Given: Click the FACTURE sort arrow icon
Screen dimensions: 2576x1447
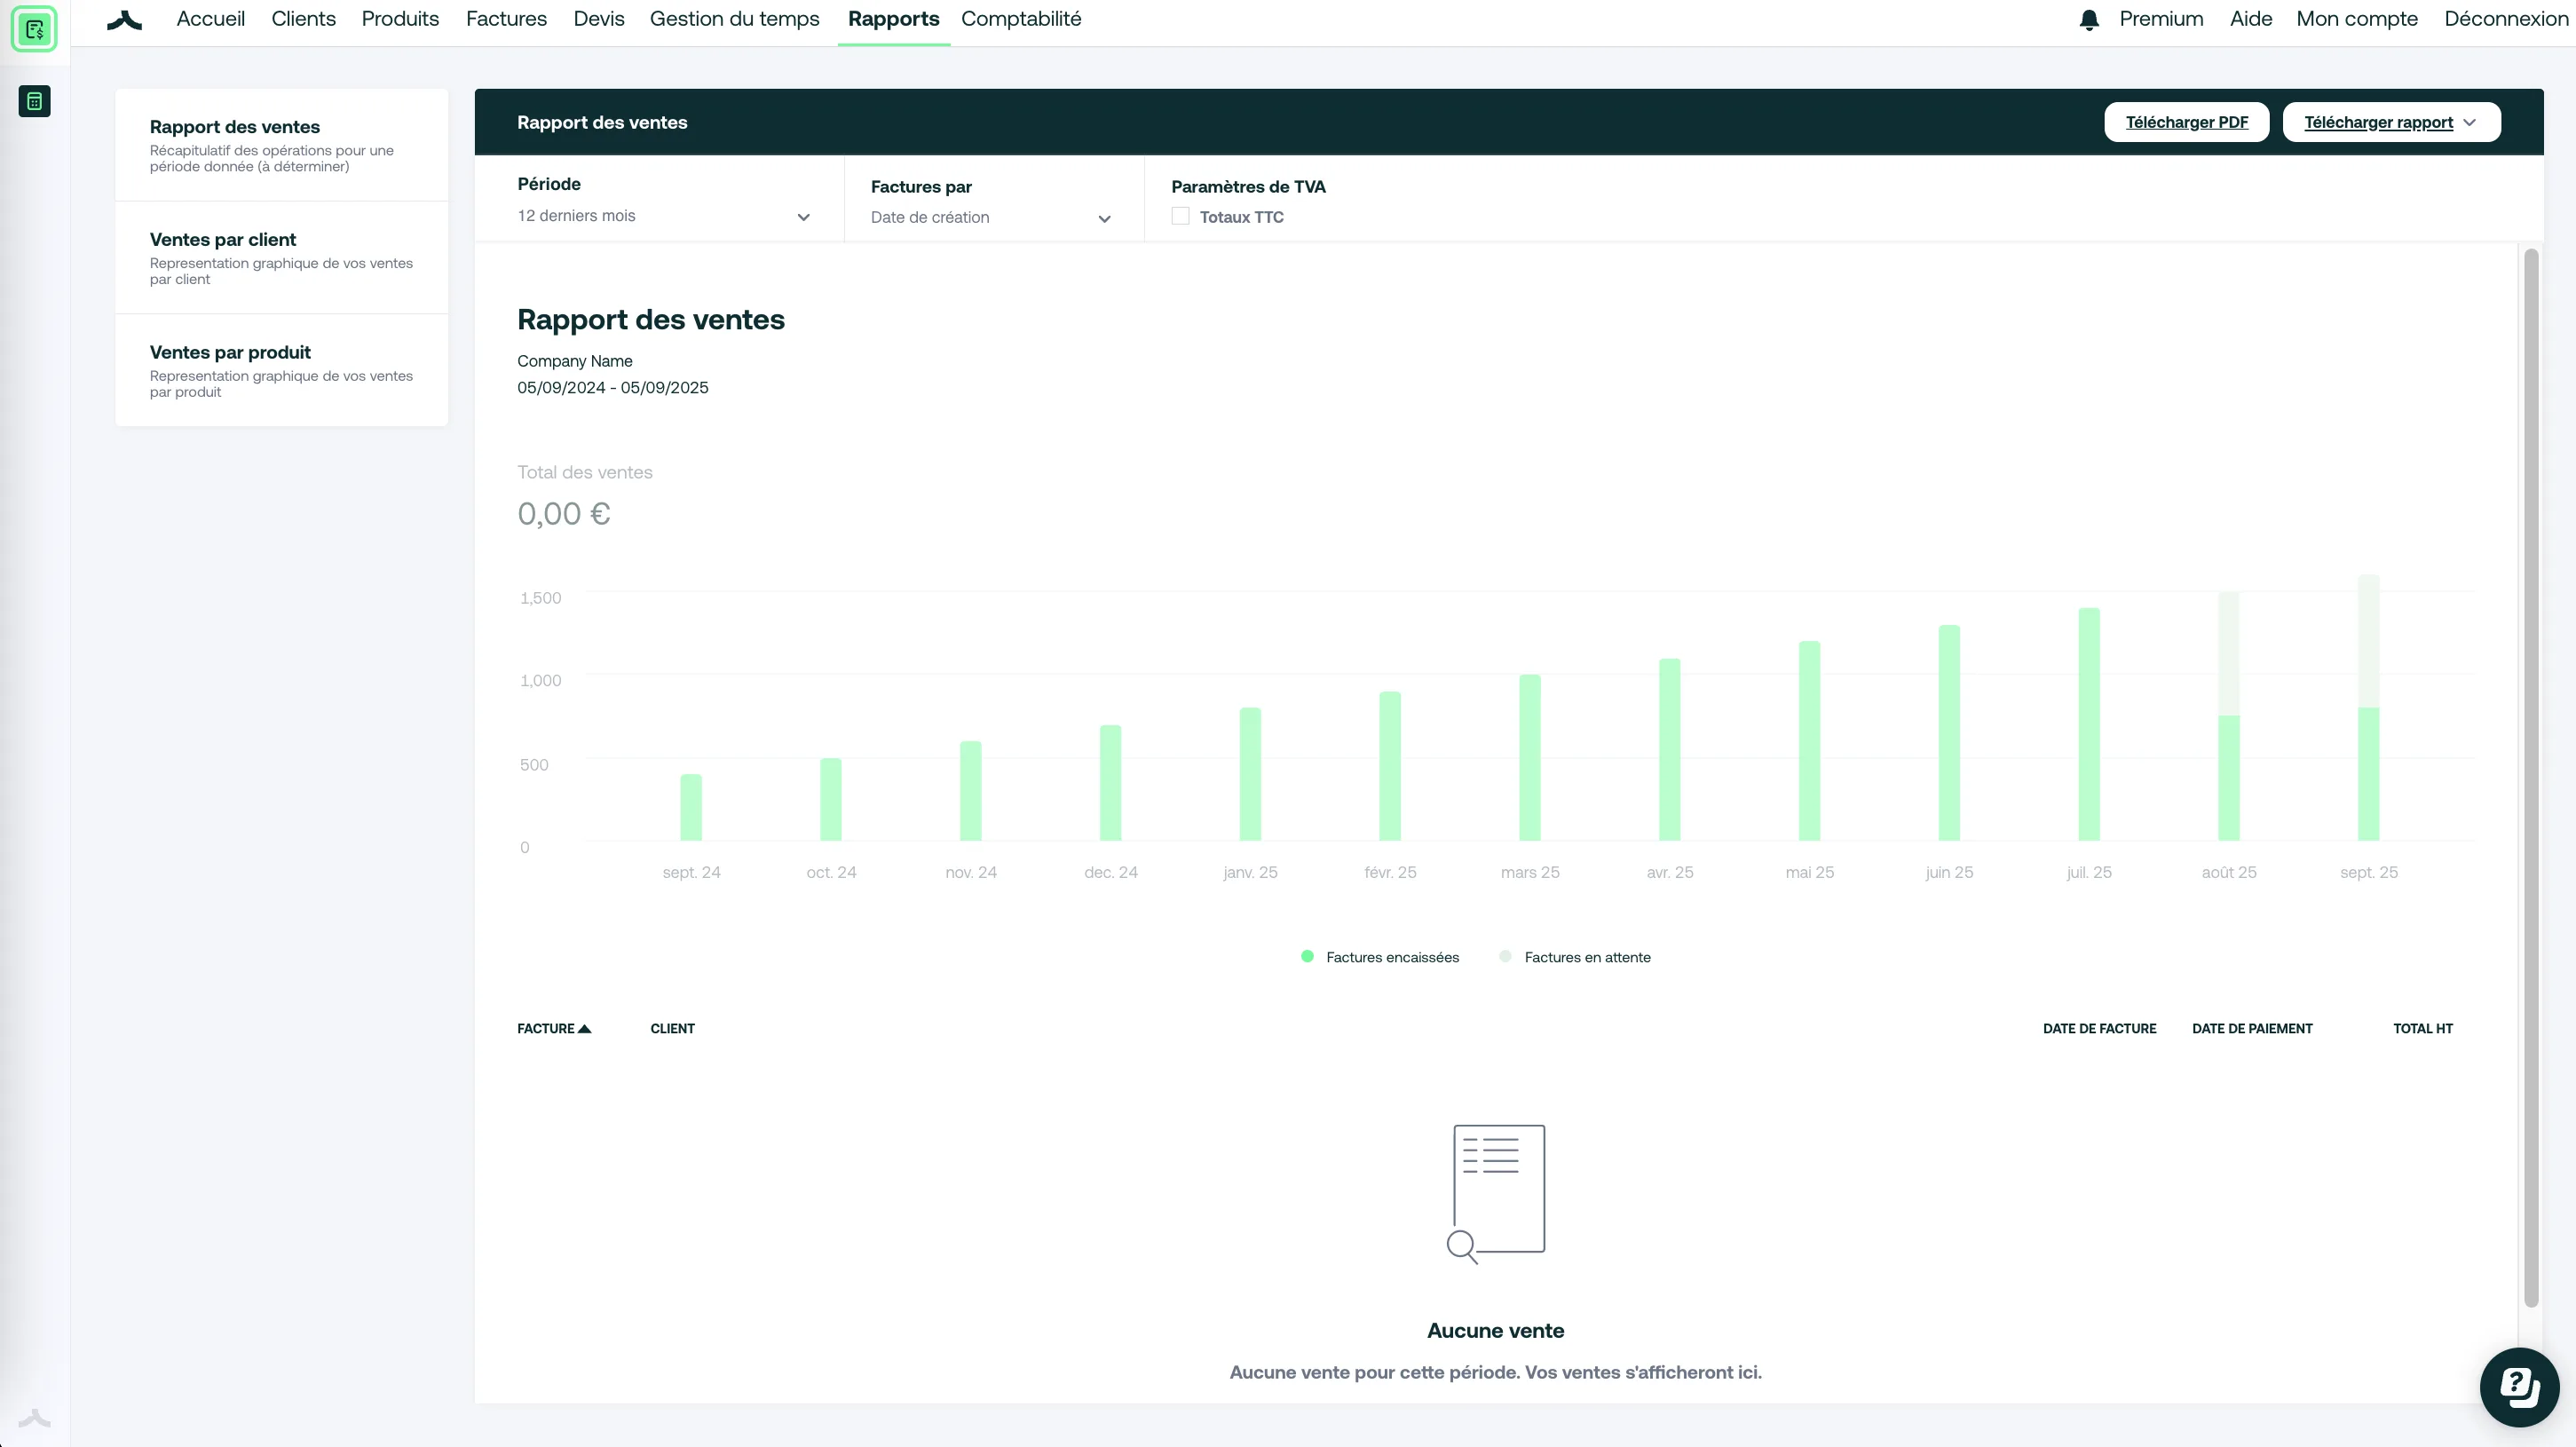Looking at the screenshot, I should pos(585,1029).
